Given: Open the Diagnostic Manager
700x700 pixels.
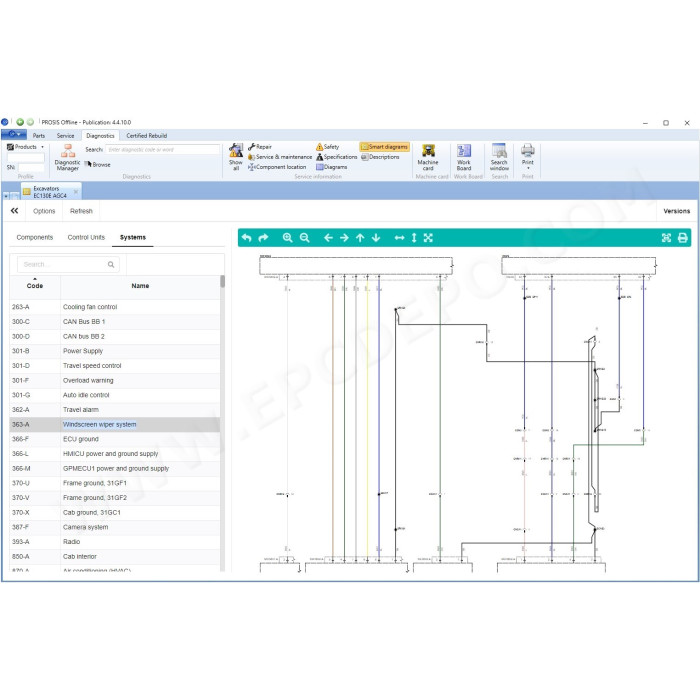Looking at the screenshot, I should pos(67,157).
